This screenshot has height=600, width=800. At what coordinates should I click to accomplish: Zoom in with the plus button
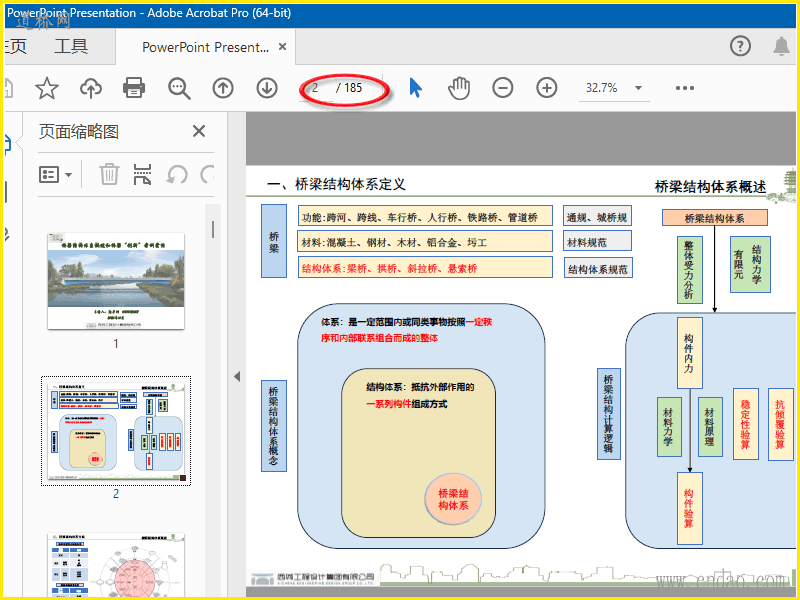546,88
